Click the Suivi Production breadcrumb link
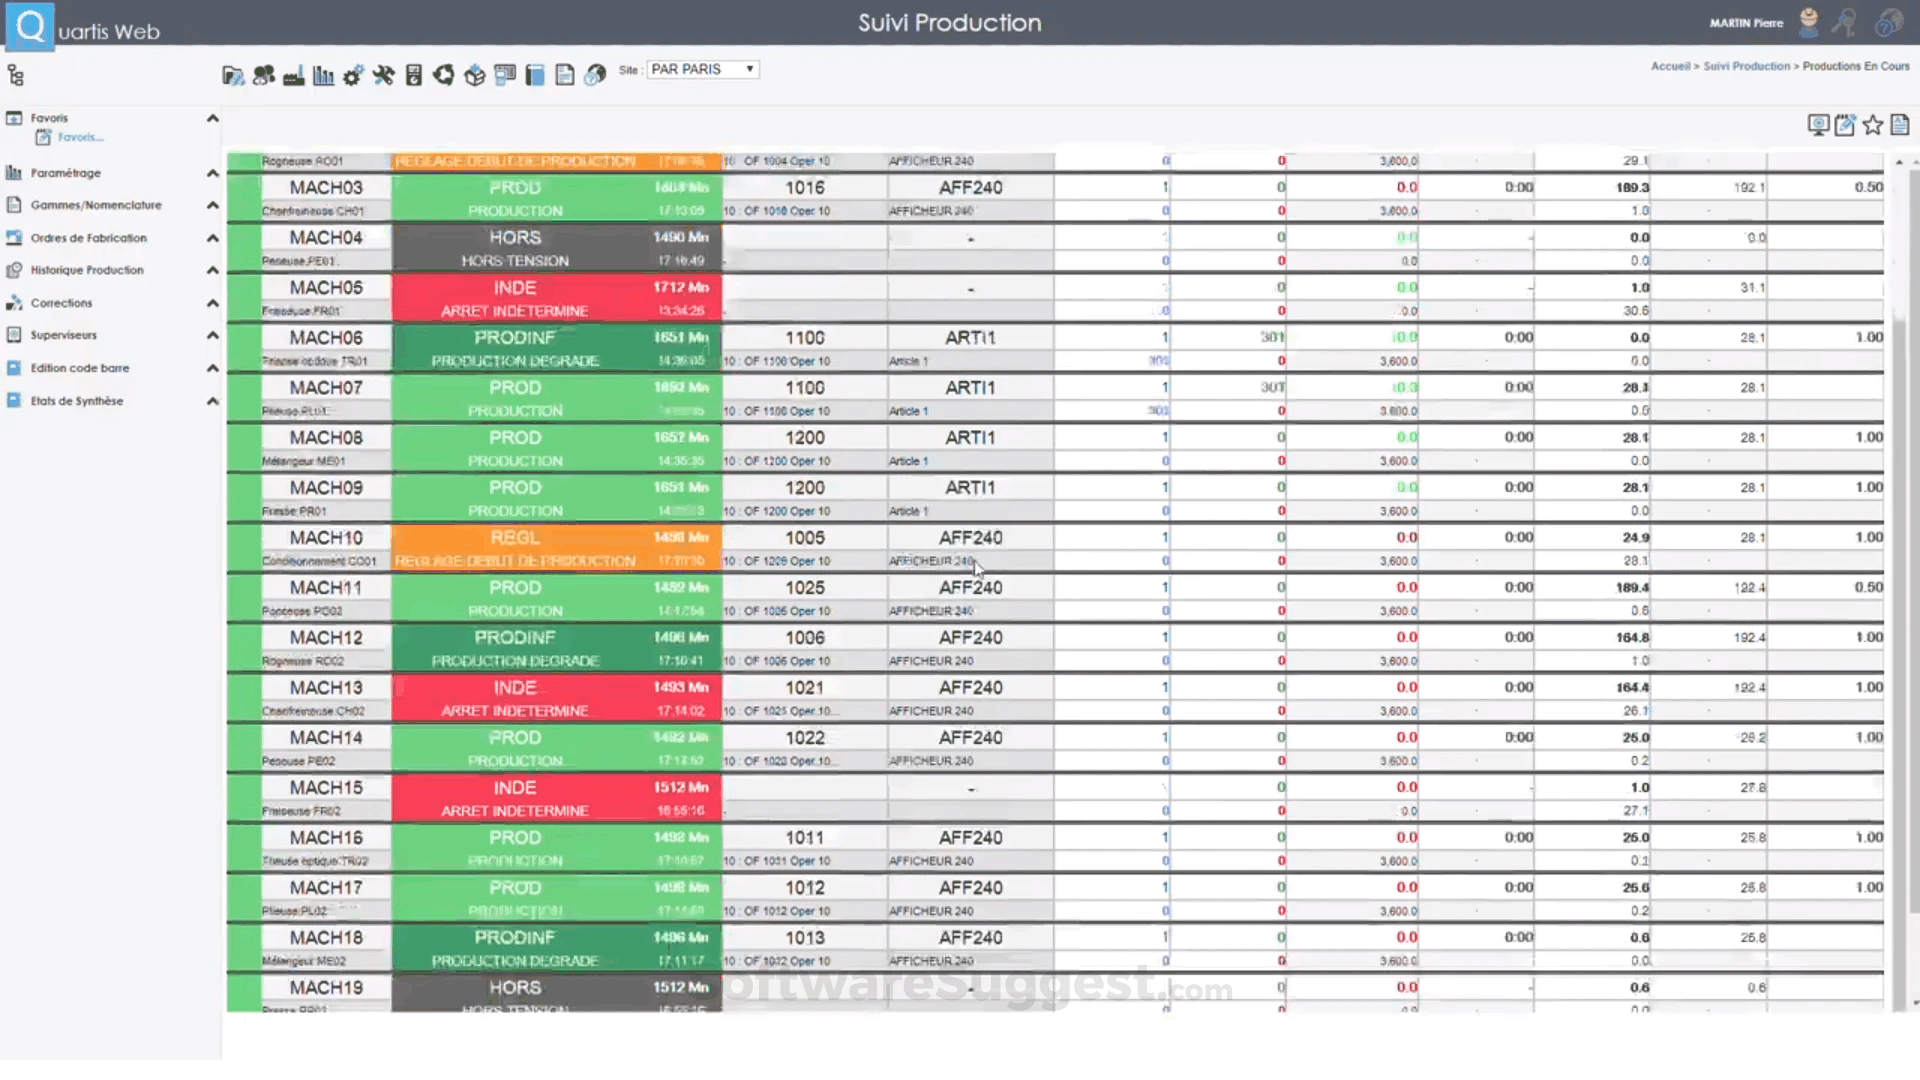Screen dimensions: 1920x1080 (1746, 65)
